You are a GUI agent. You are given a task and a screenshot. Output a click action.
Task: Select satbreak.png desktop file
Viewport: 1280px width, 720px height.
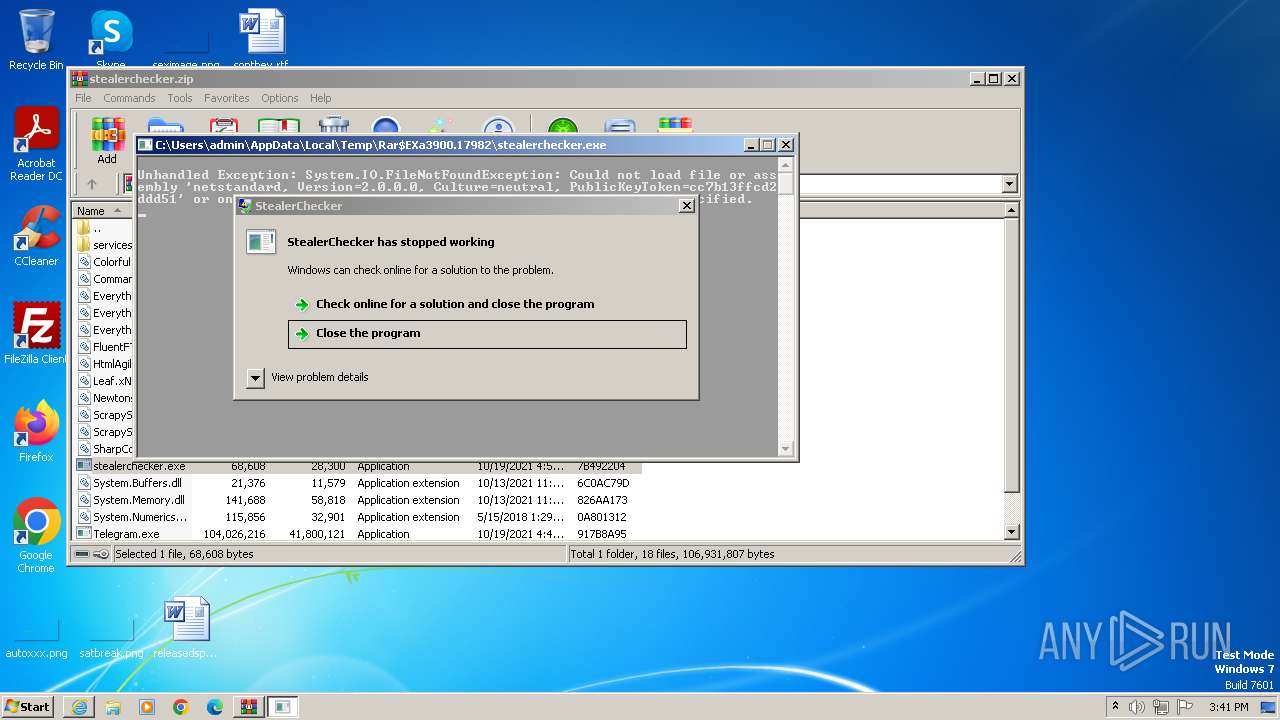pos(111,638)
